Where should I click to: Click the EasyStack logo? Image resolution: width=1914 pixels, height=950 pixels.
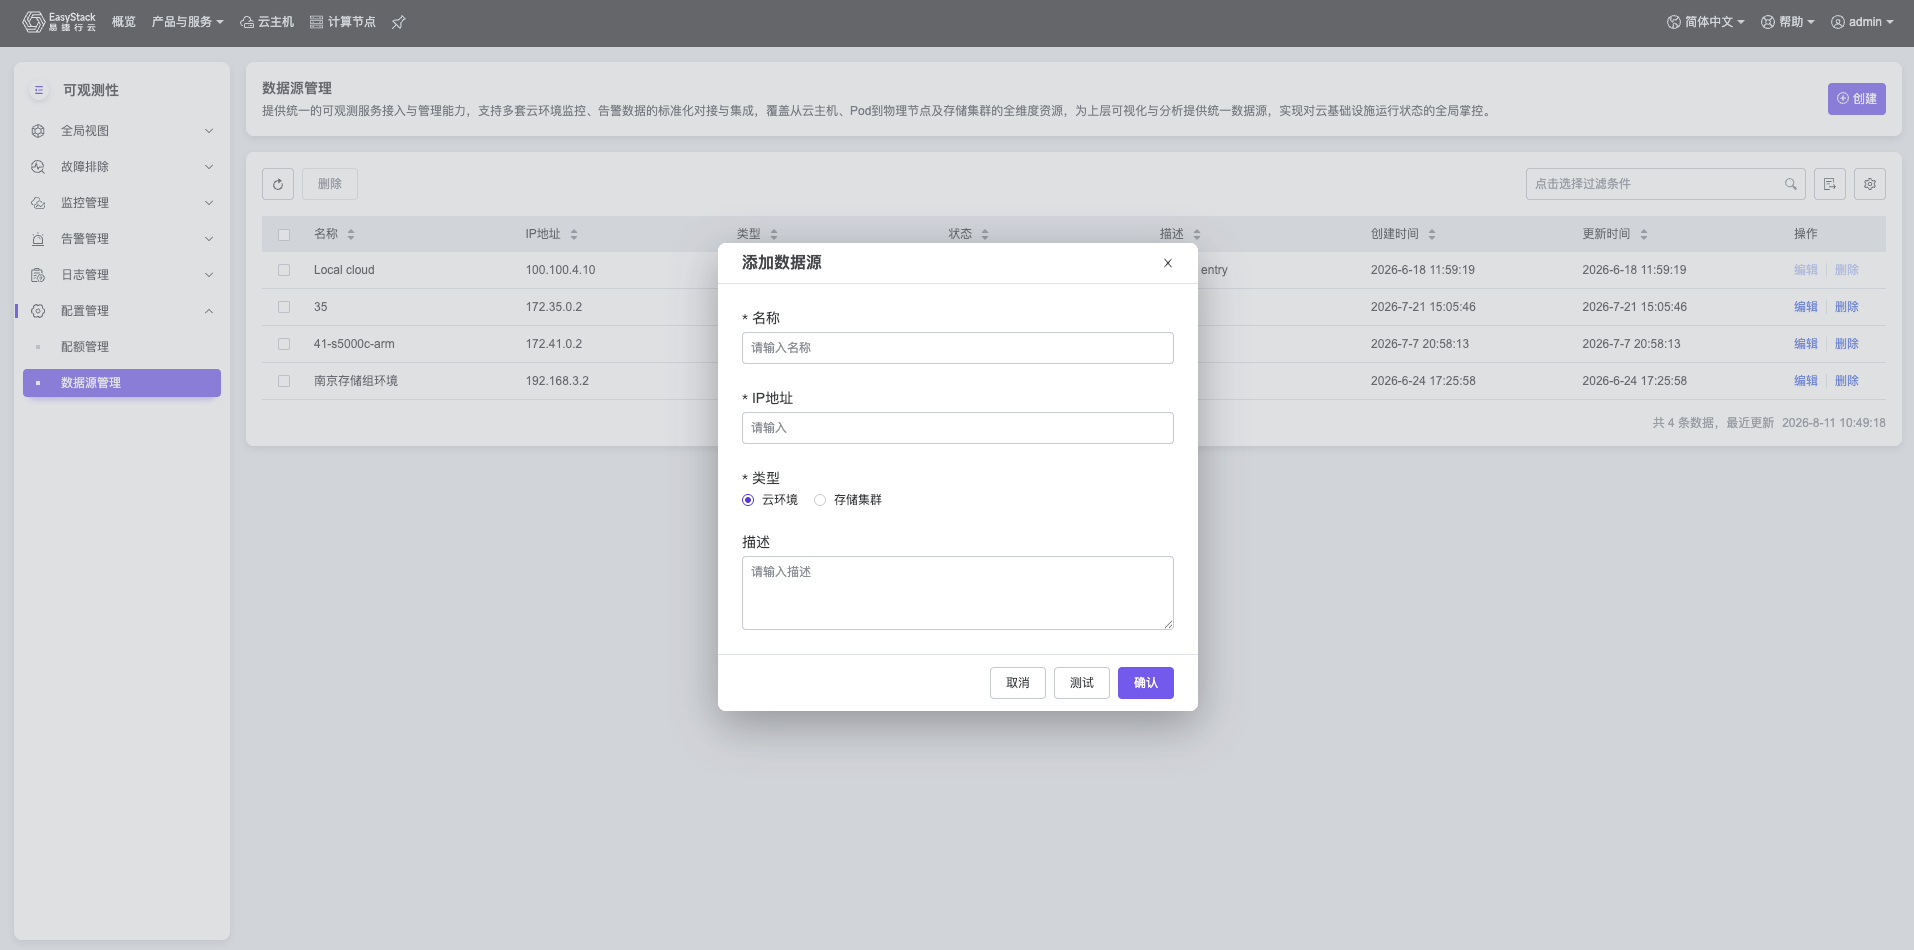click(60, 22)
